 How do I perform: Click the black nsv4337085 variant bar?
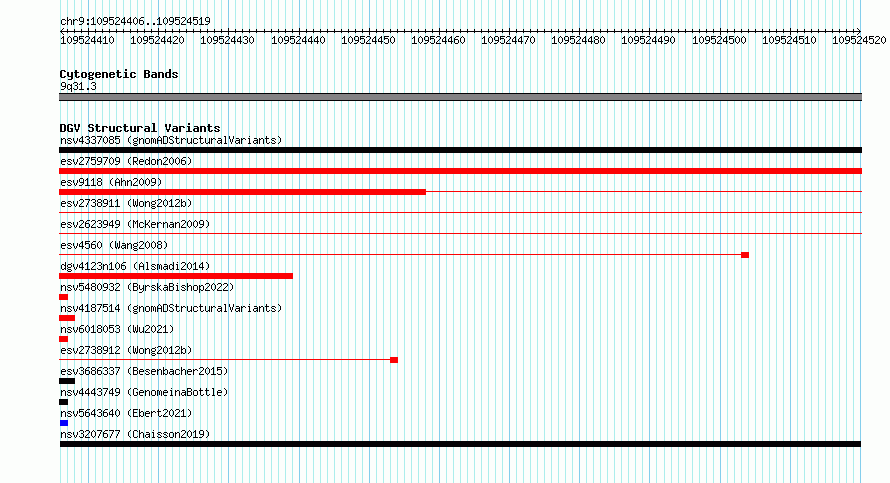click(460, 150)
